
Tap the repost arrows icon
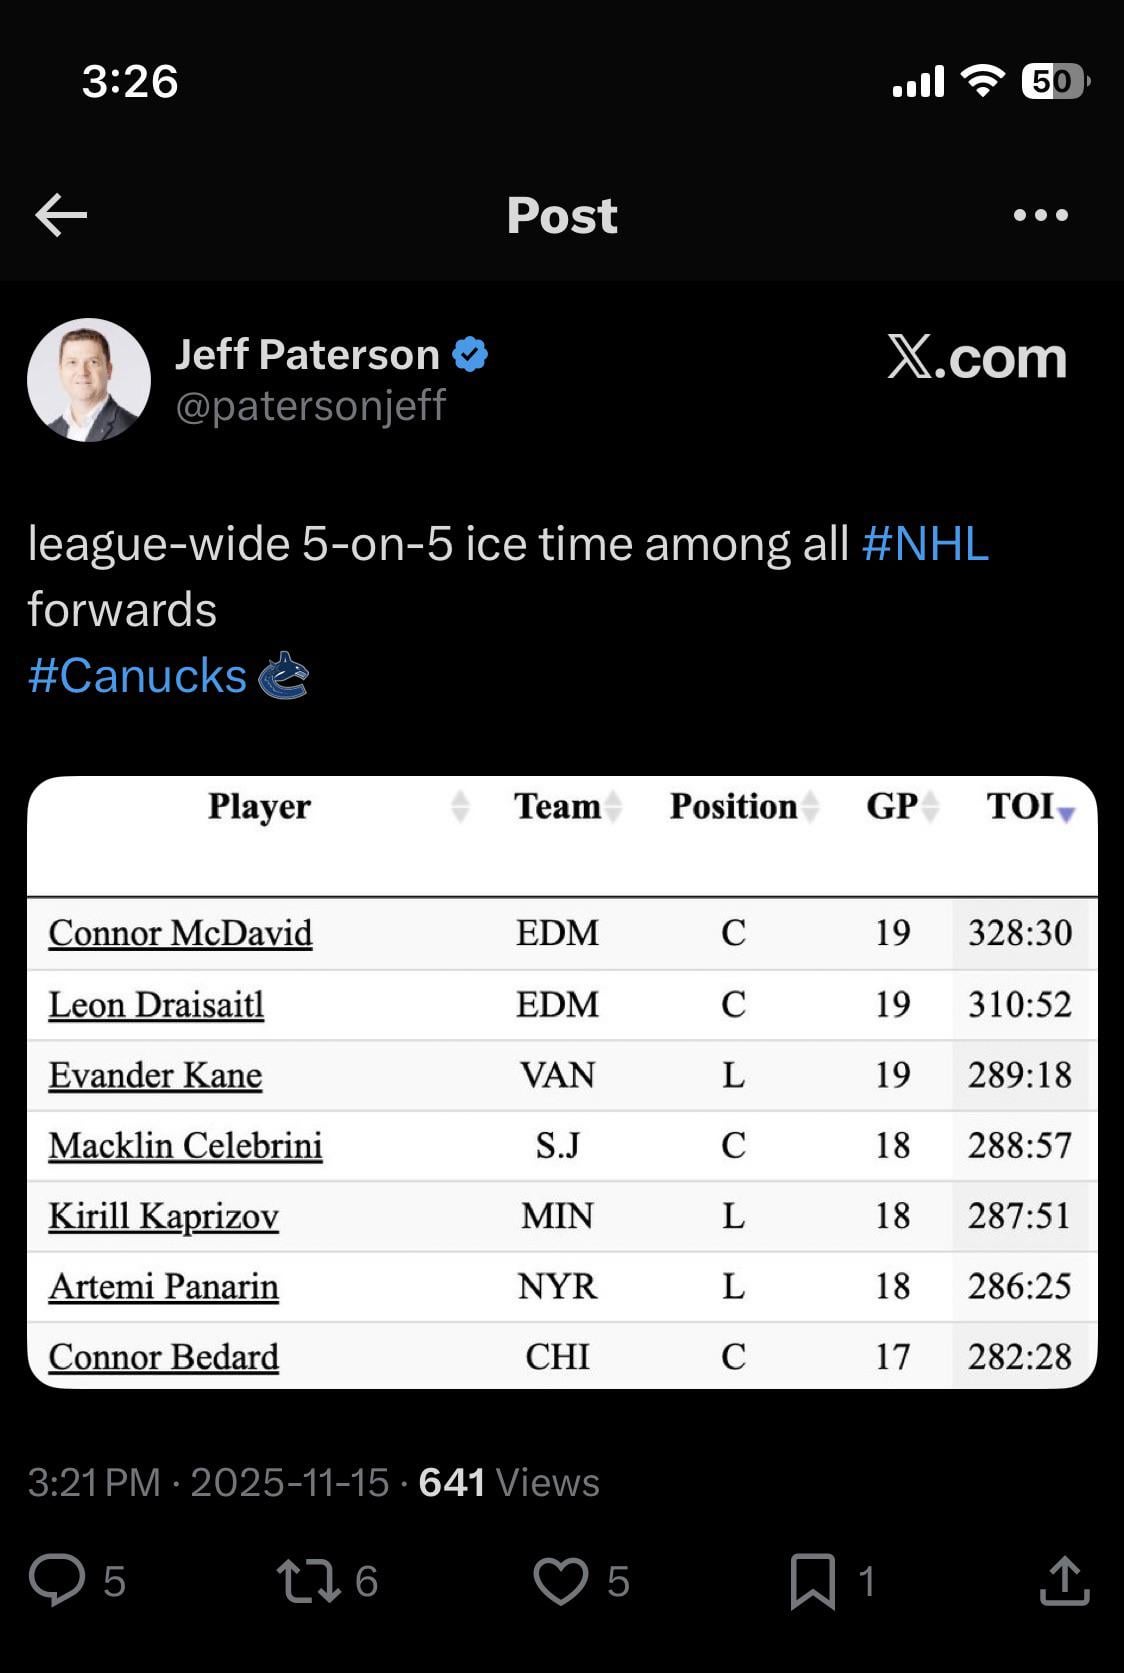(308, 1580)
